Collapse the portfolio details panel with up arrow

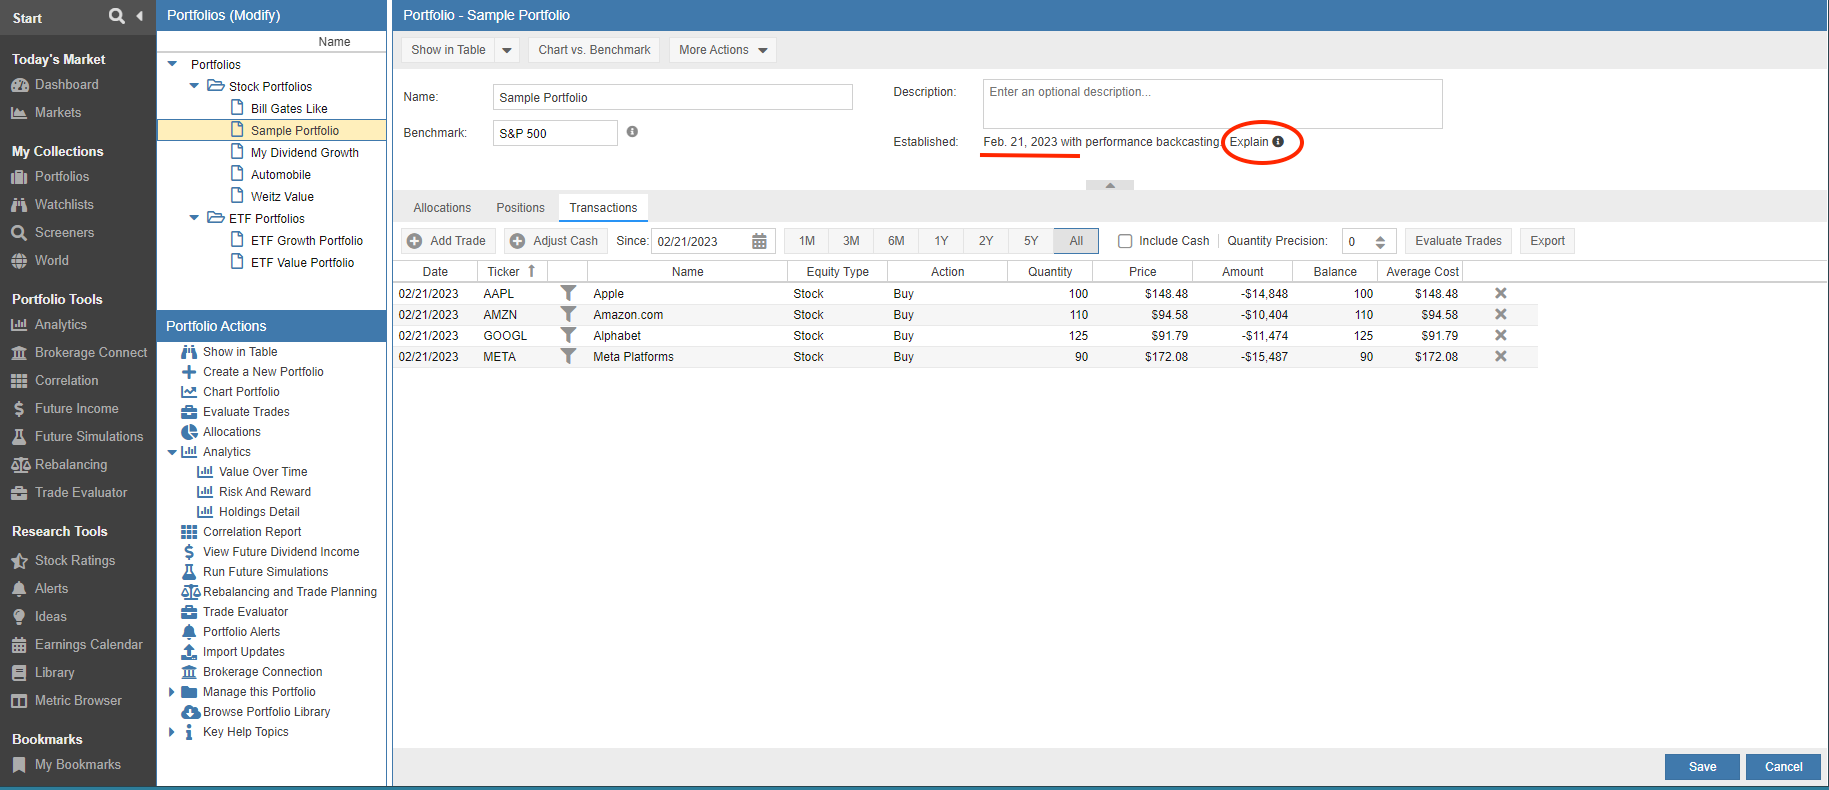1110,185
